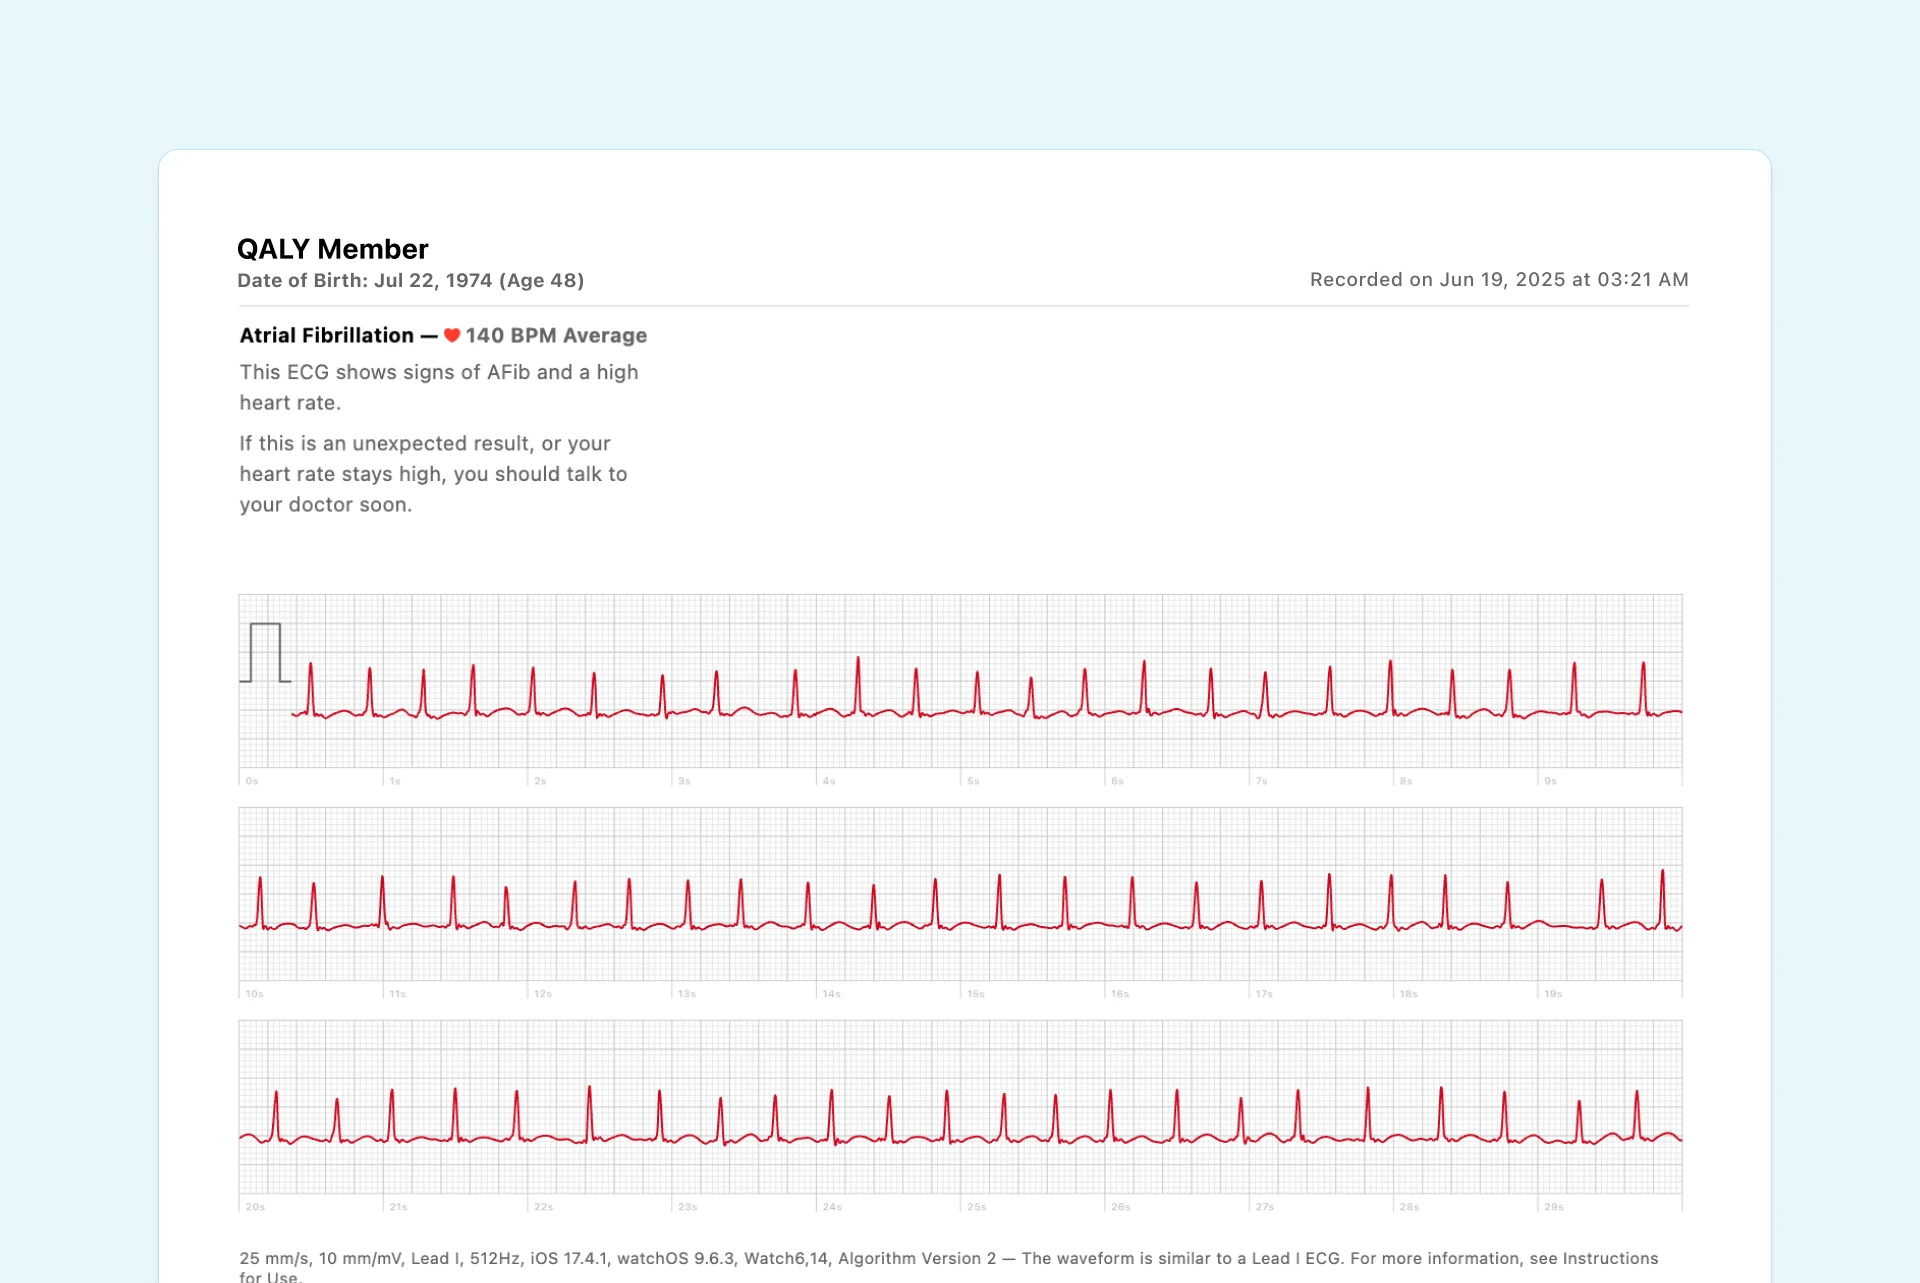This screenshot has width=1920, height=1283.
Task: Click the 0s time marker
Action: [x=252, y=781]
